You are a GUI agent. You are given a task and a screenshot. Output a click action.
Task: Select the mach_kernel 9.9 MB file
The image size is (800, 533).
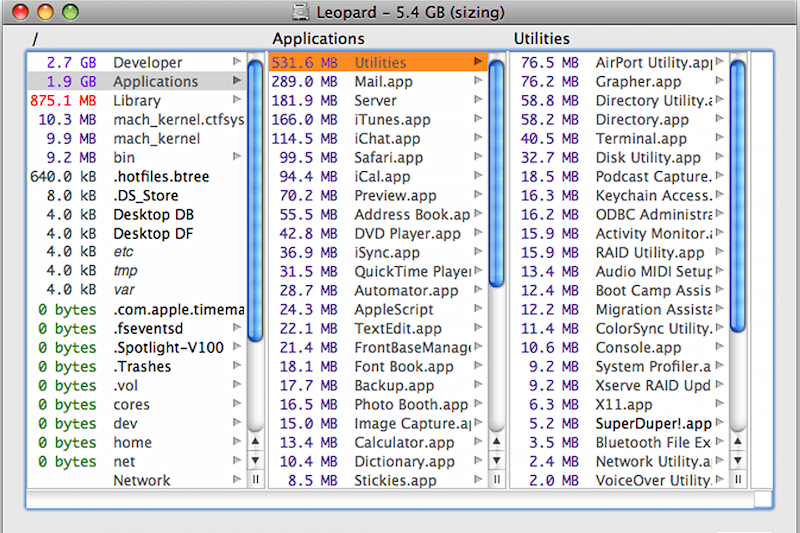[137, 138]
